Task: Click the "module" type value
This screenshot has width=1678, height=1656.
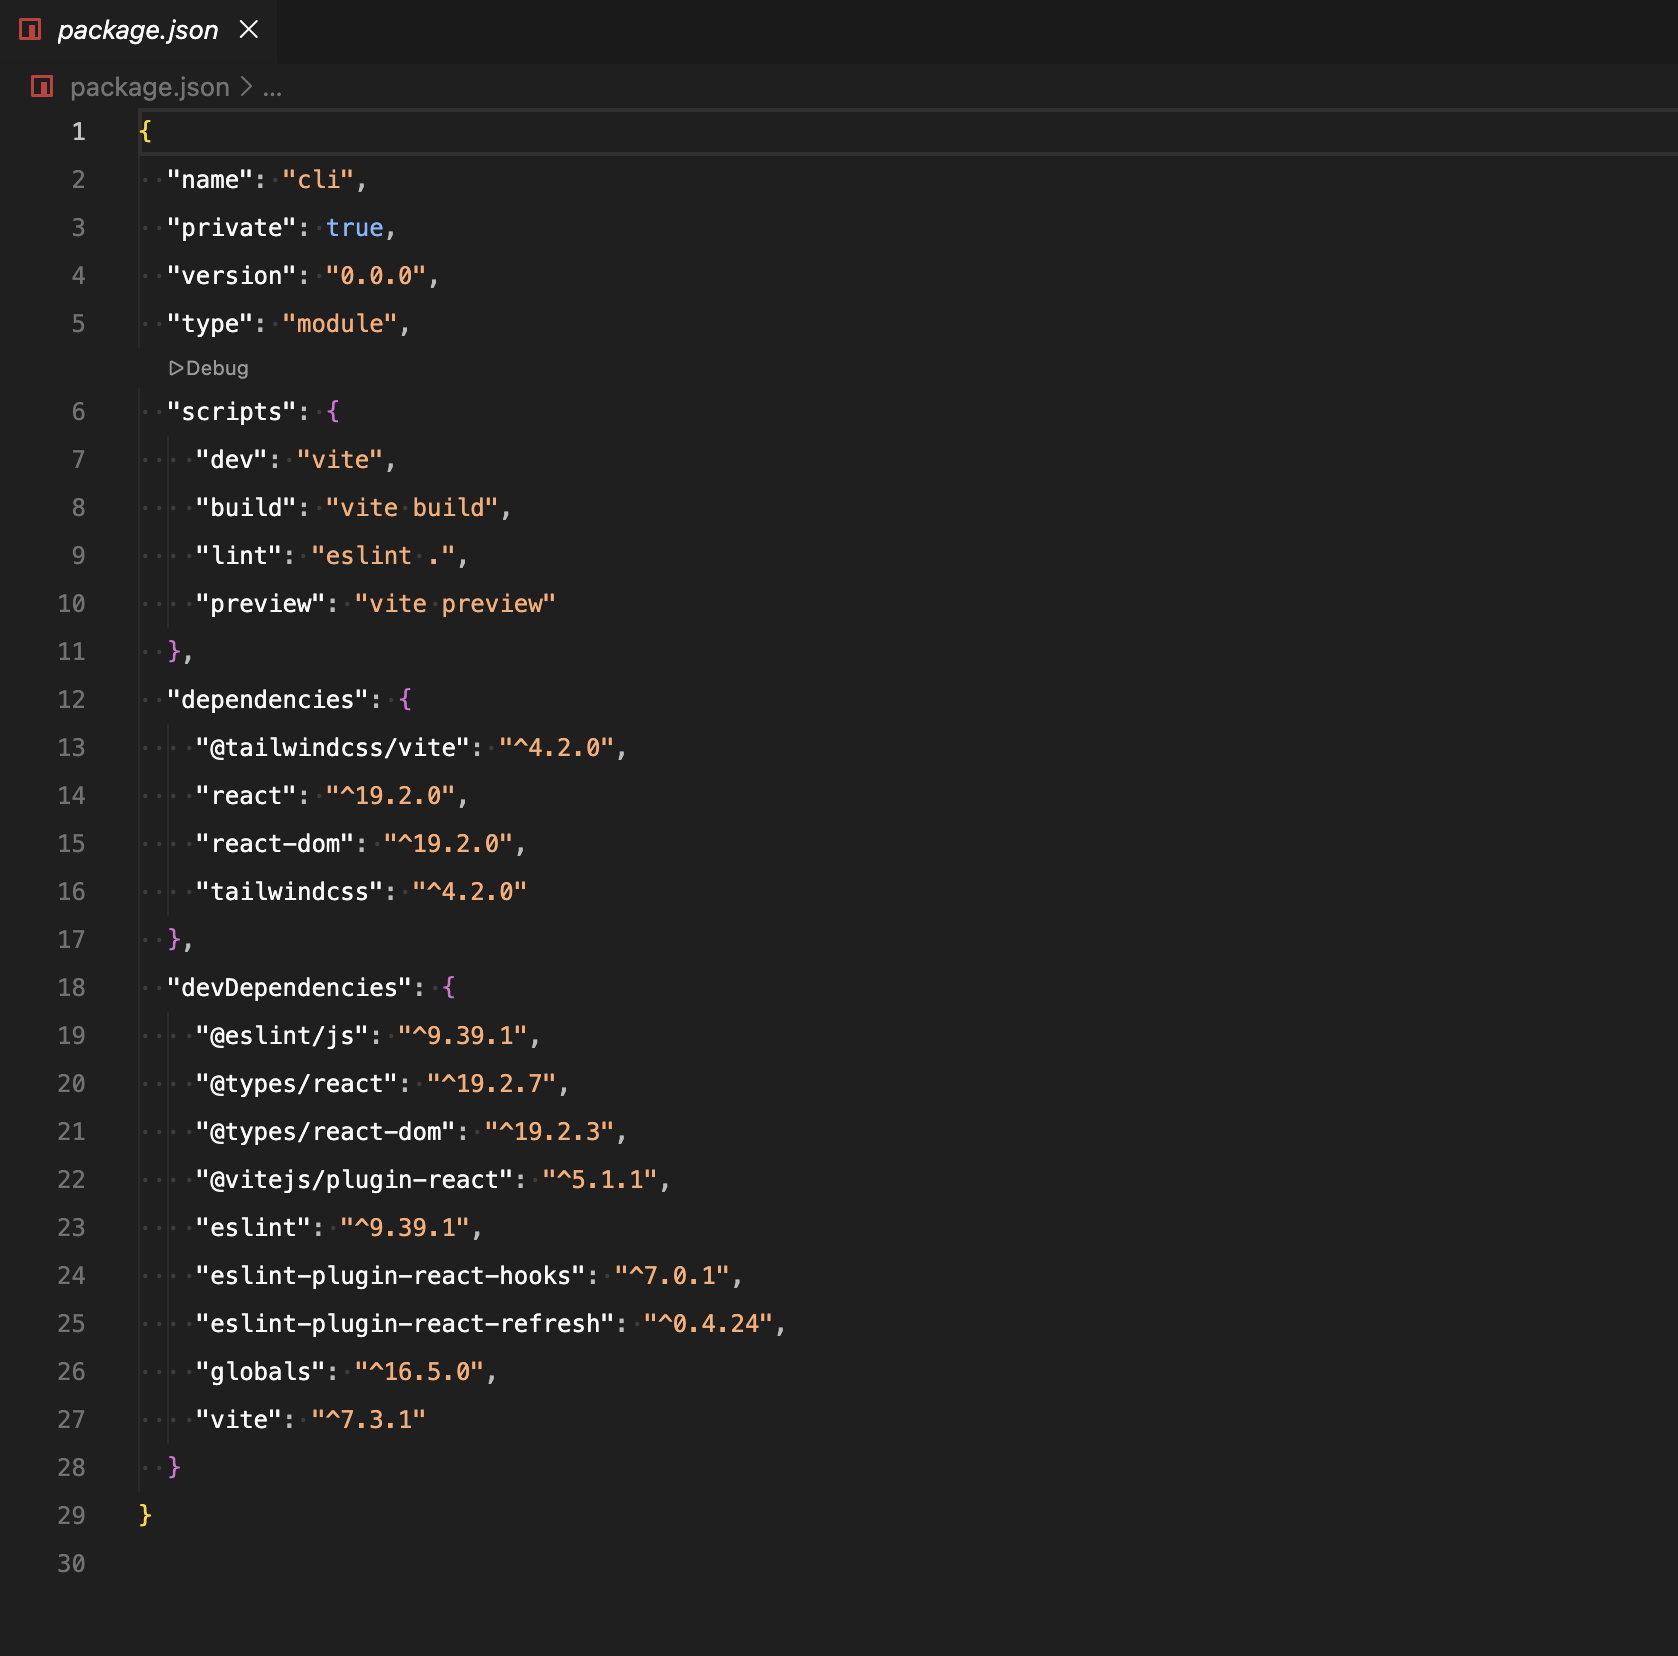Action: coord(340,323)
